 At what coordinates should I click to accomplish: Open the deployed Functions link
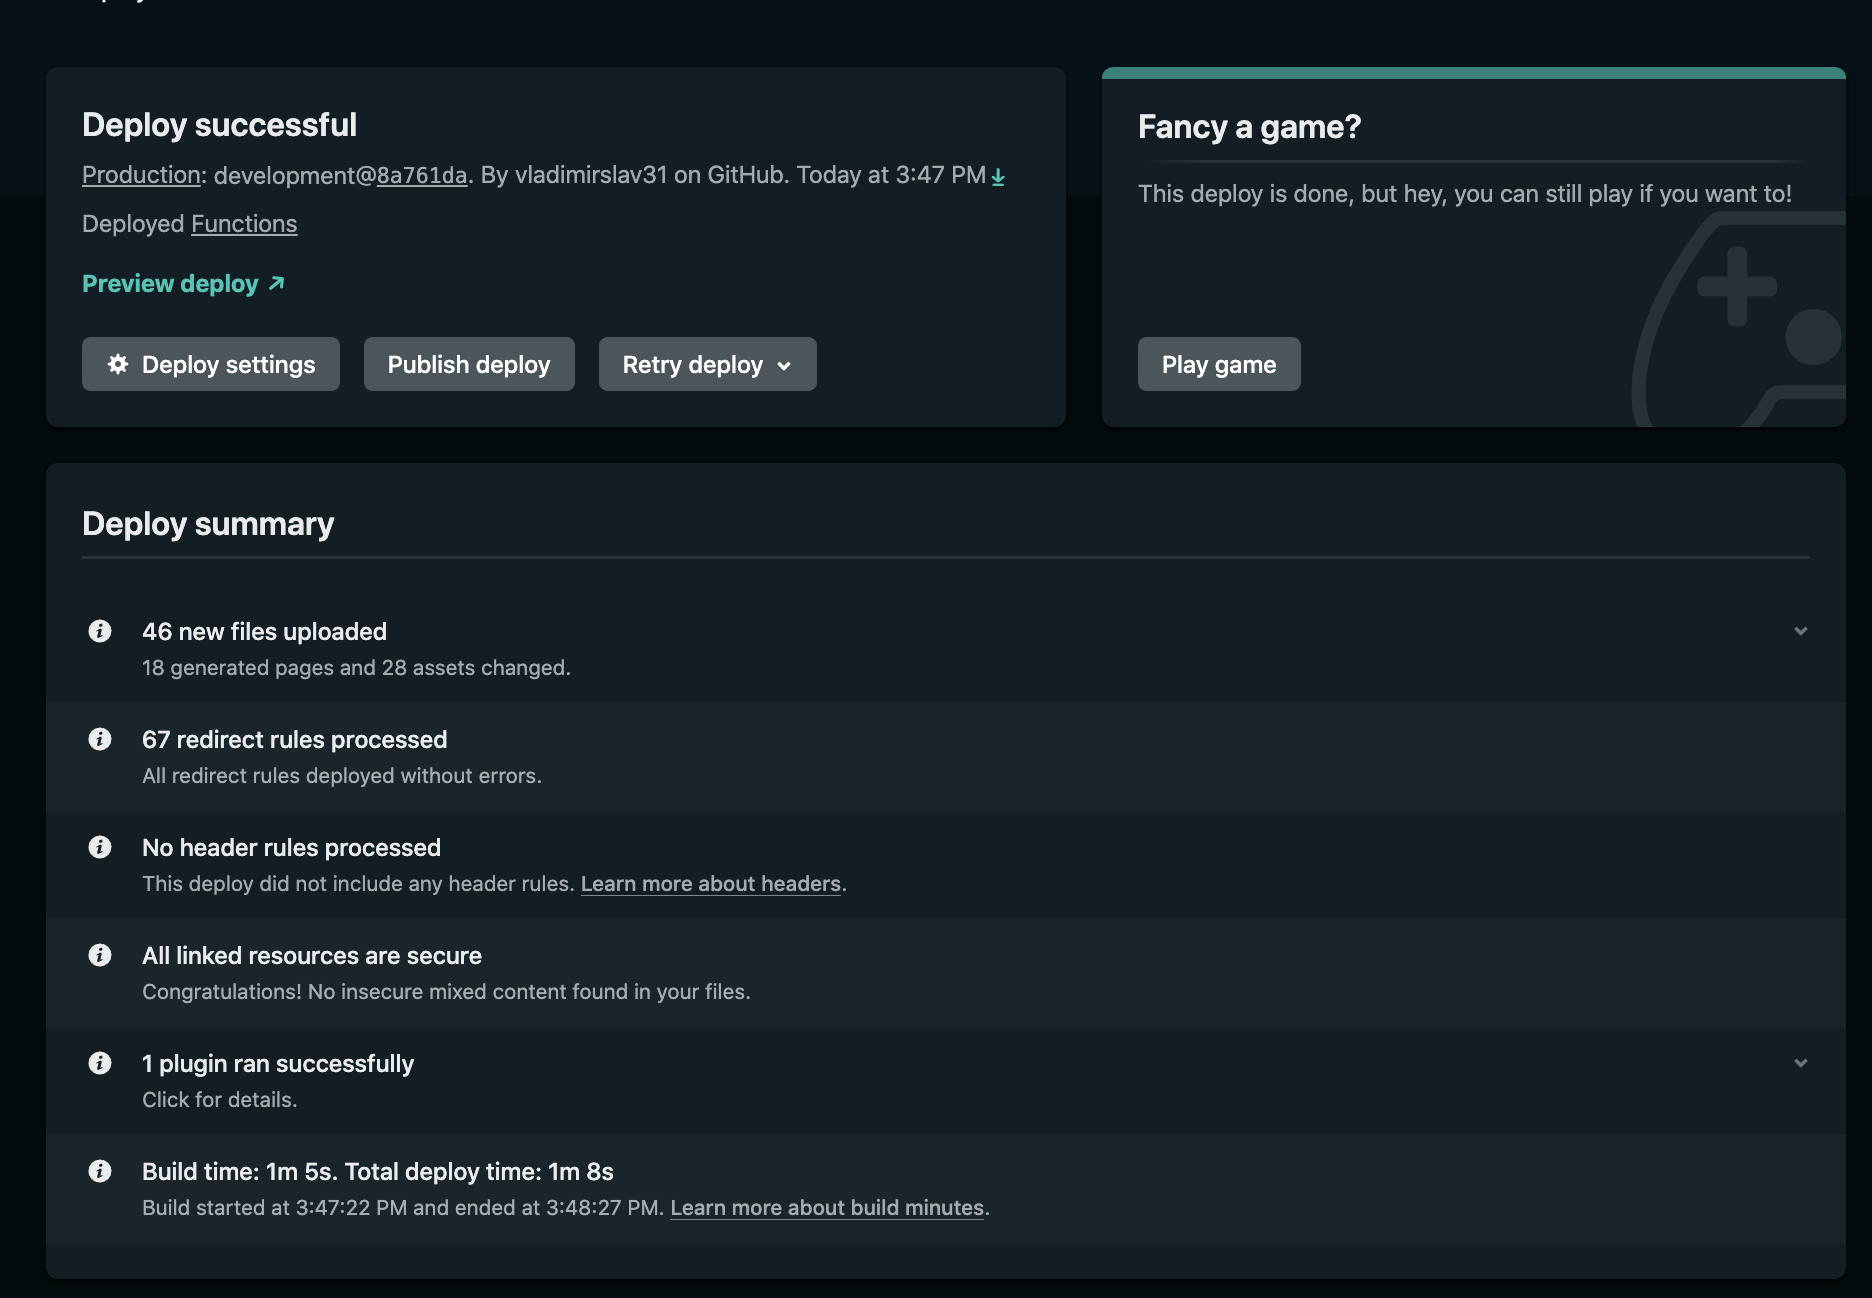coord(244,224)
